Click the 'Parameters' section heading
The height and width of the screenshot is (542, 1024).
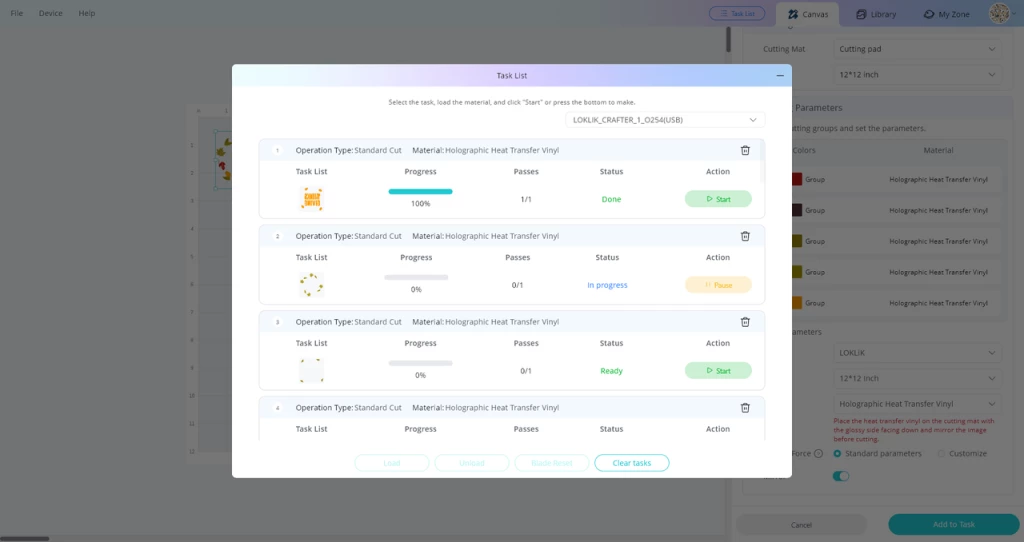(x=818, y=108)
